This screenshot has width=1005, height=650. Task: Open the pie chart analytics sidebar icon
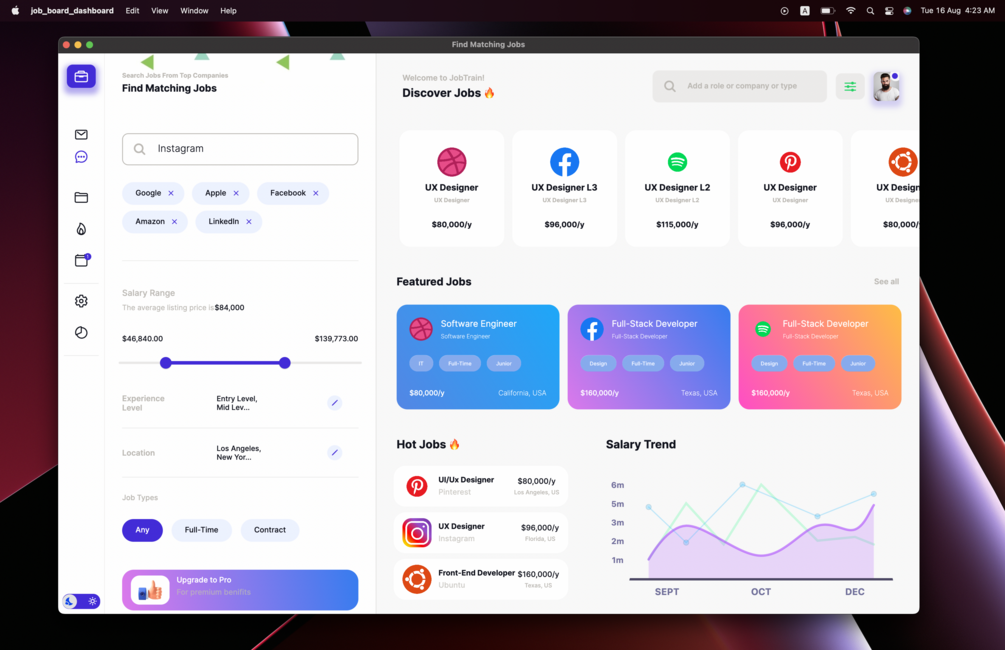coord(81,332)
